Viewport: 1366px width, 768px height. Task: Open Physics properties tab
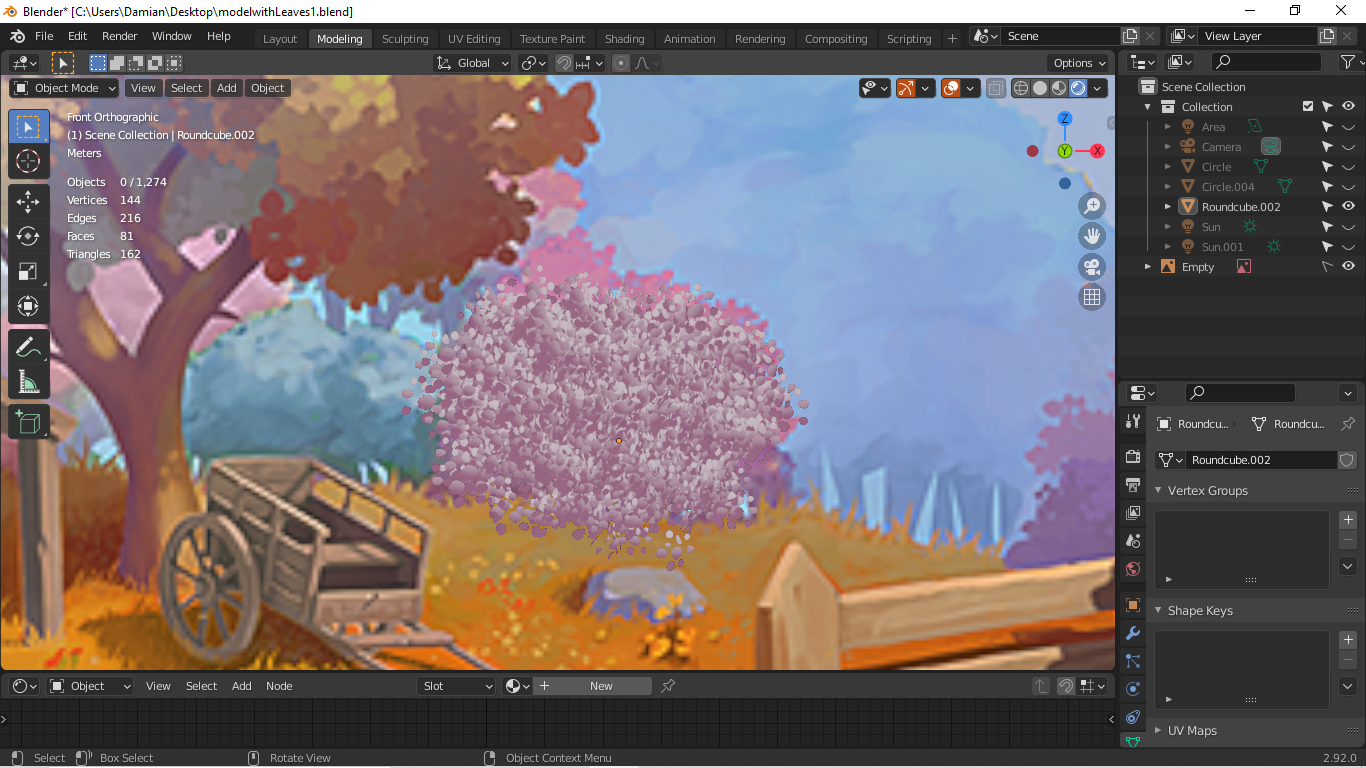(x=1133, y=689)
